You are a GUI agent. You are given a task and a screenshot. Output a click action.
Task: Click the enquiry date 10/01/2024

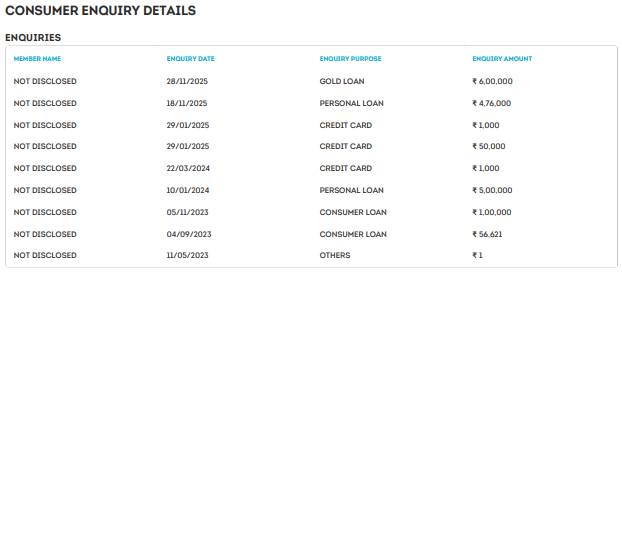point(188,190)
